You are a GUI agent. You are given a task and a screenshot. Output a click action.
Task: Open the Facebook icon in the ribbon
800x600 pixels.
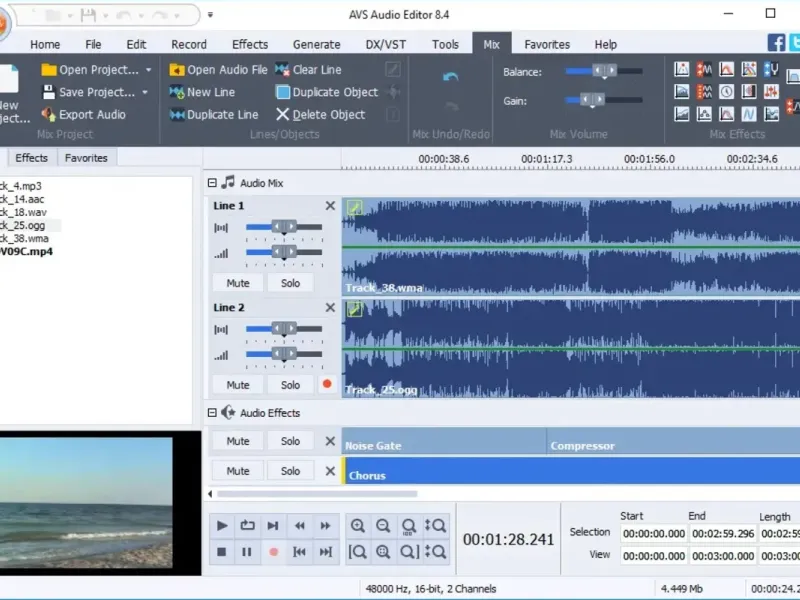tap(776, 43)
